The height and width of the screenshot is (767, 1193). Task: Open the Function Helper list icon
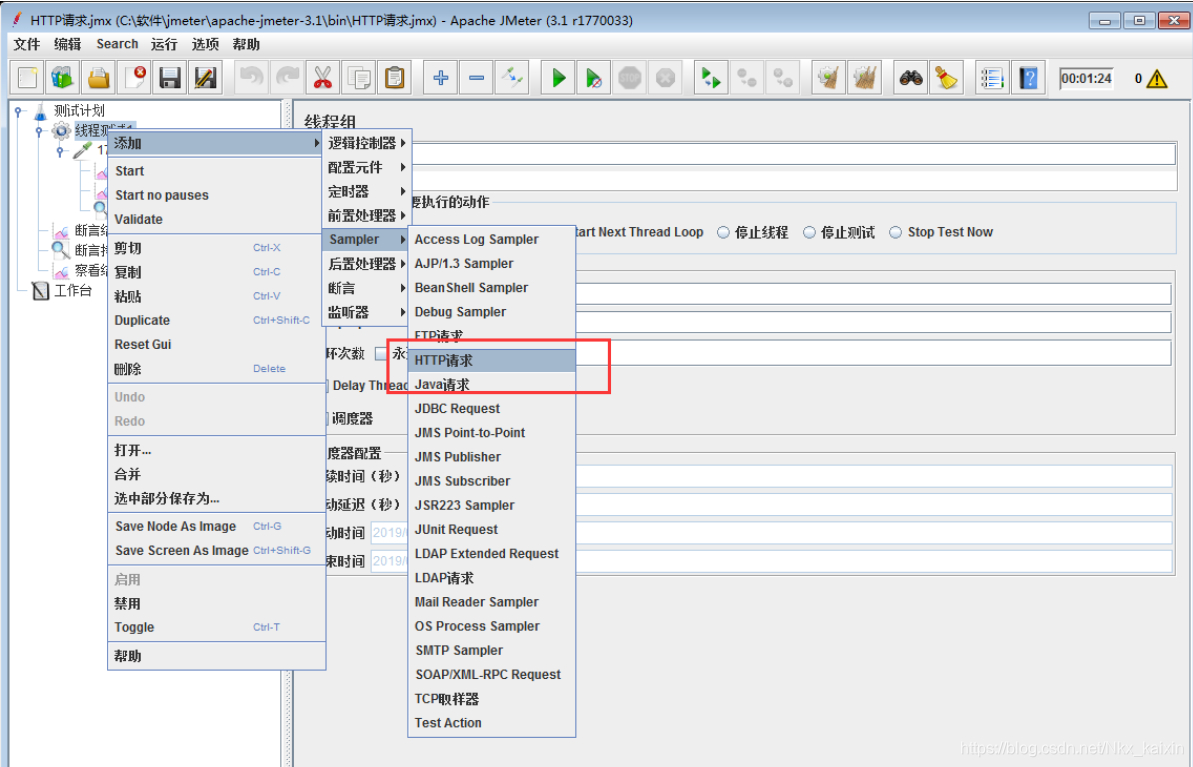(x=992, y=78)
